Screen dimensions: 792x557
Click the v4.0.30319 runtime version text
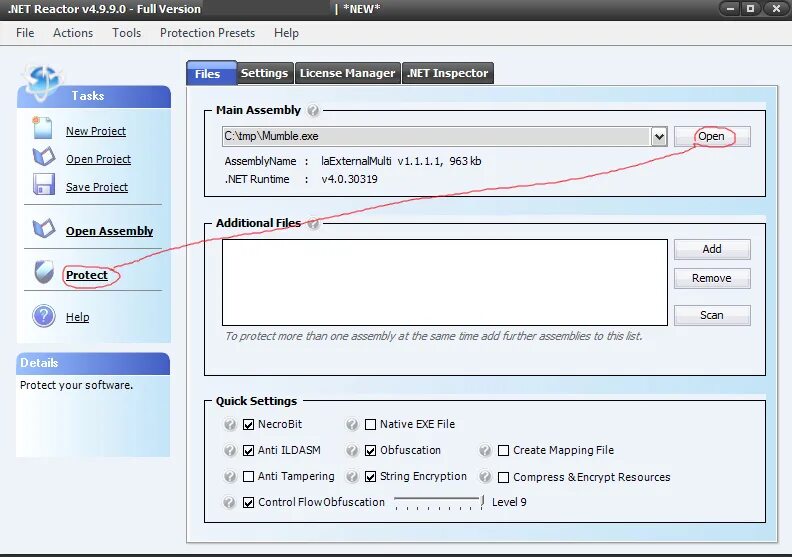tap(350, 179)
